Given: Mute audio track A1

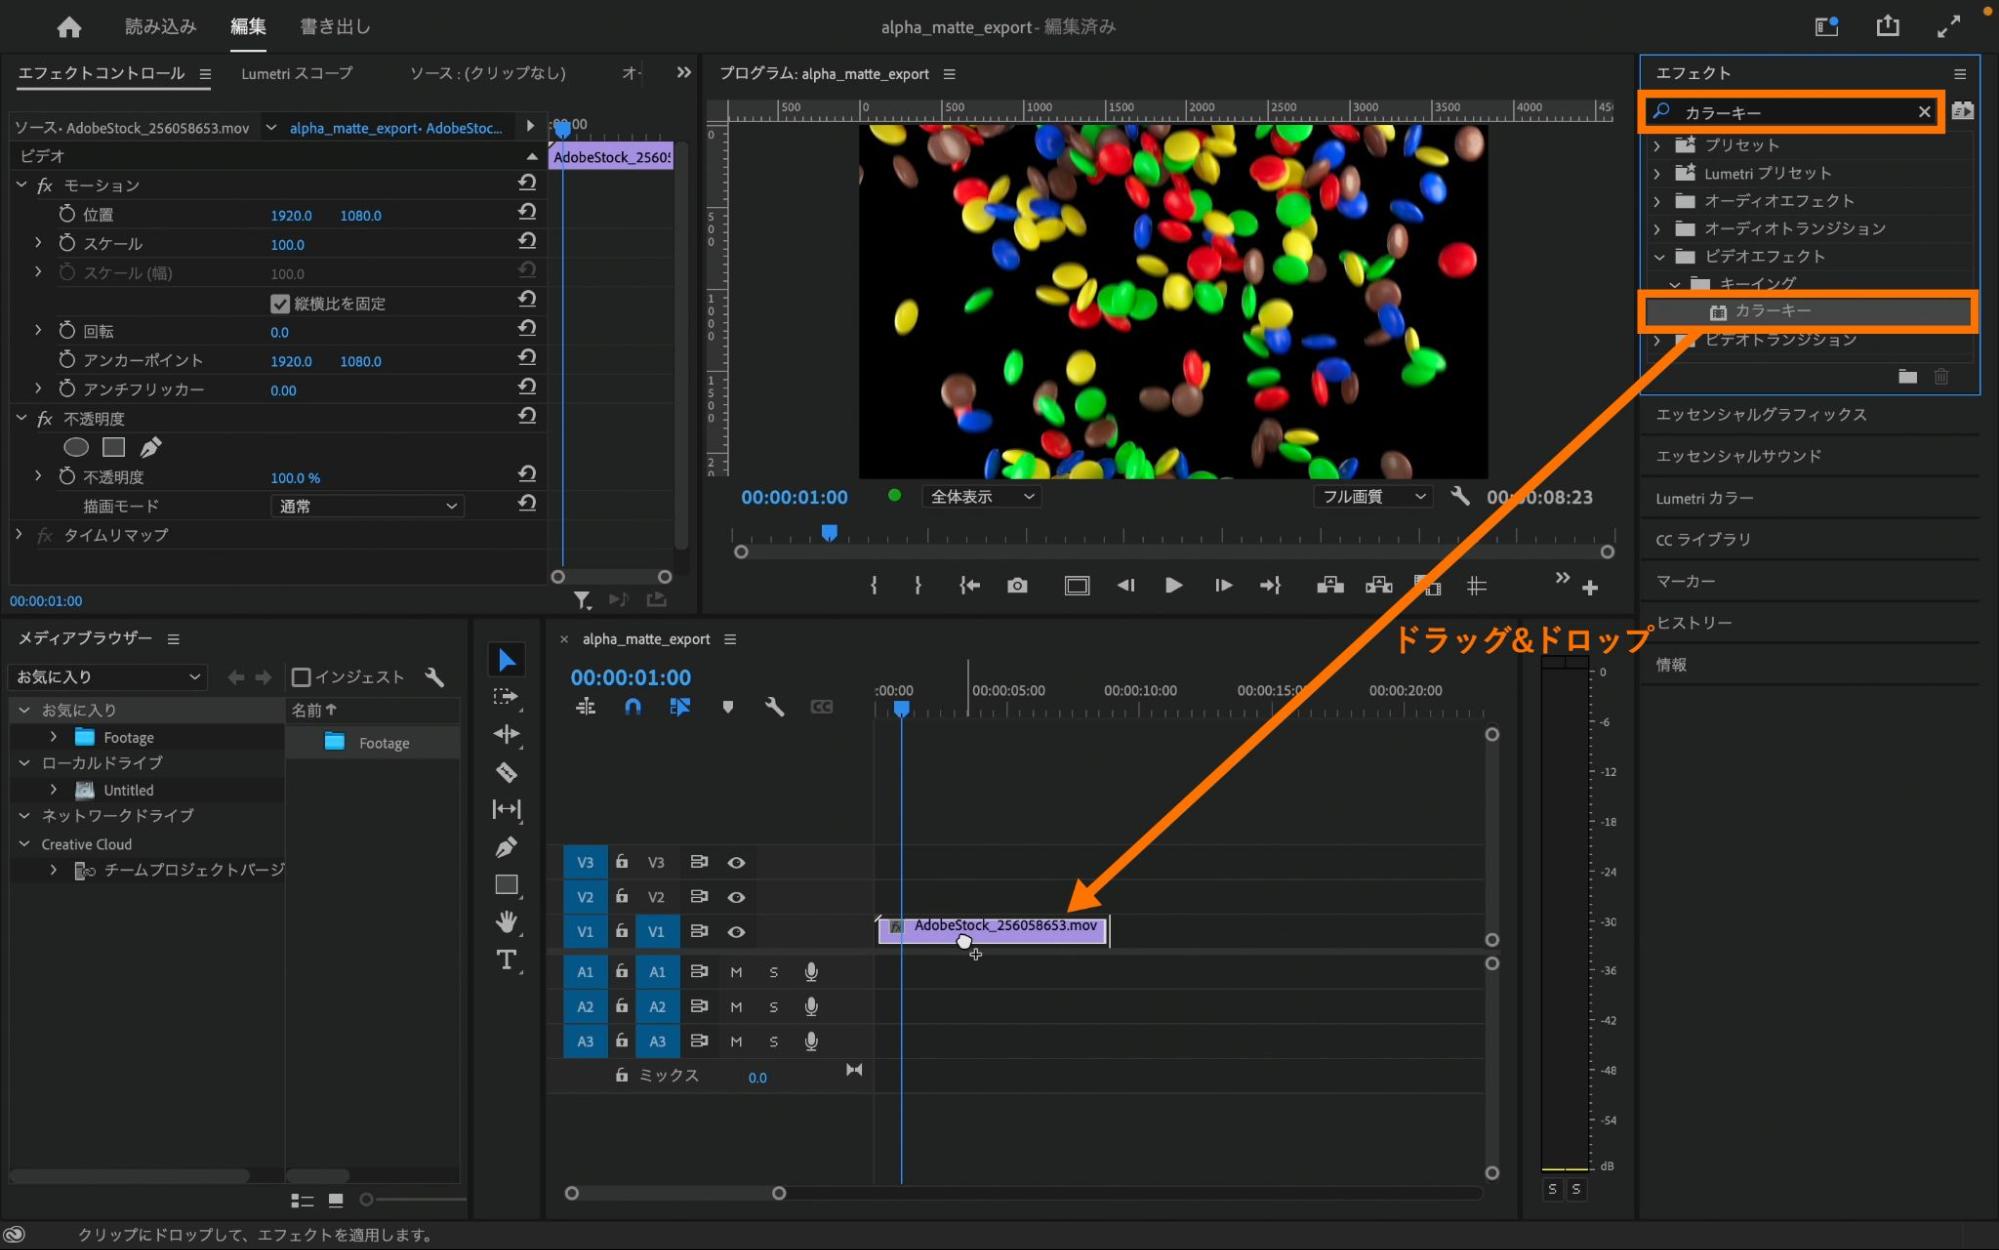Looking at the screenshot, I should click(x=736, y=972).
